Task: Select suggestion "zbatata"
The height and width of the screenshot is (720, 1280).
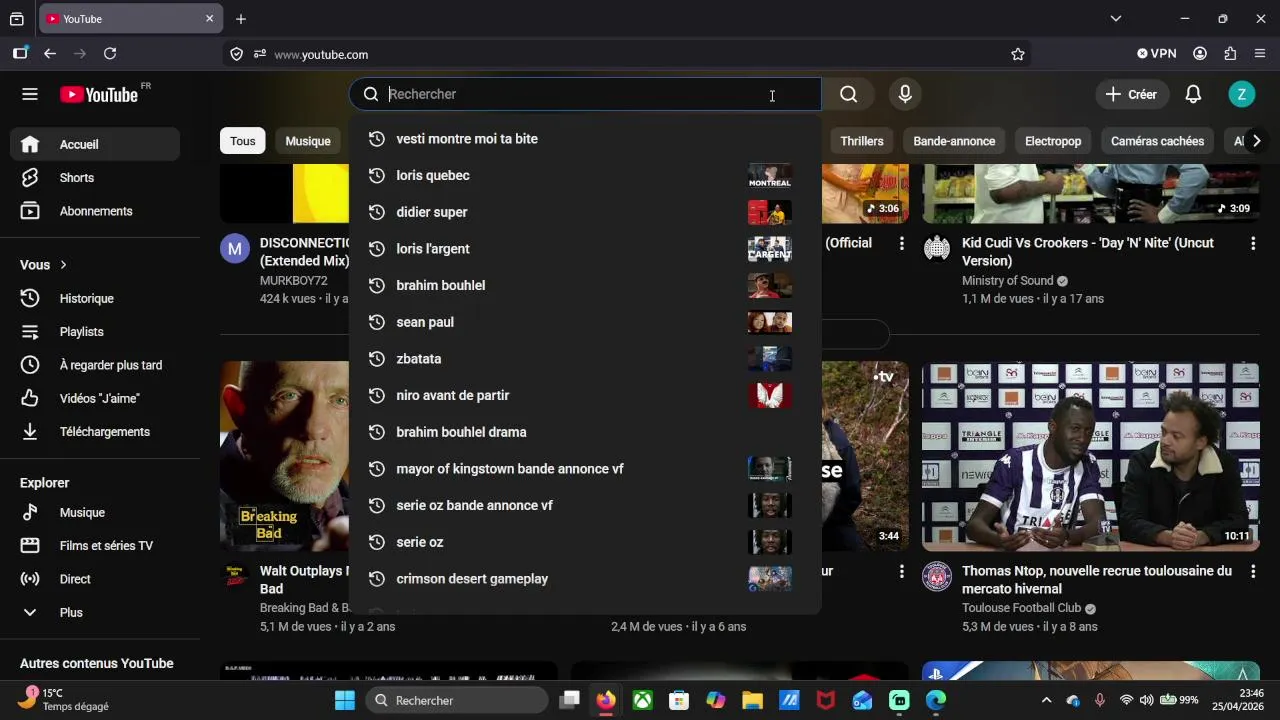Action: [585, 359]
